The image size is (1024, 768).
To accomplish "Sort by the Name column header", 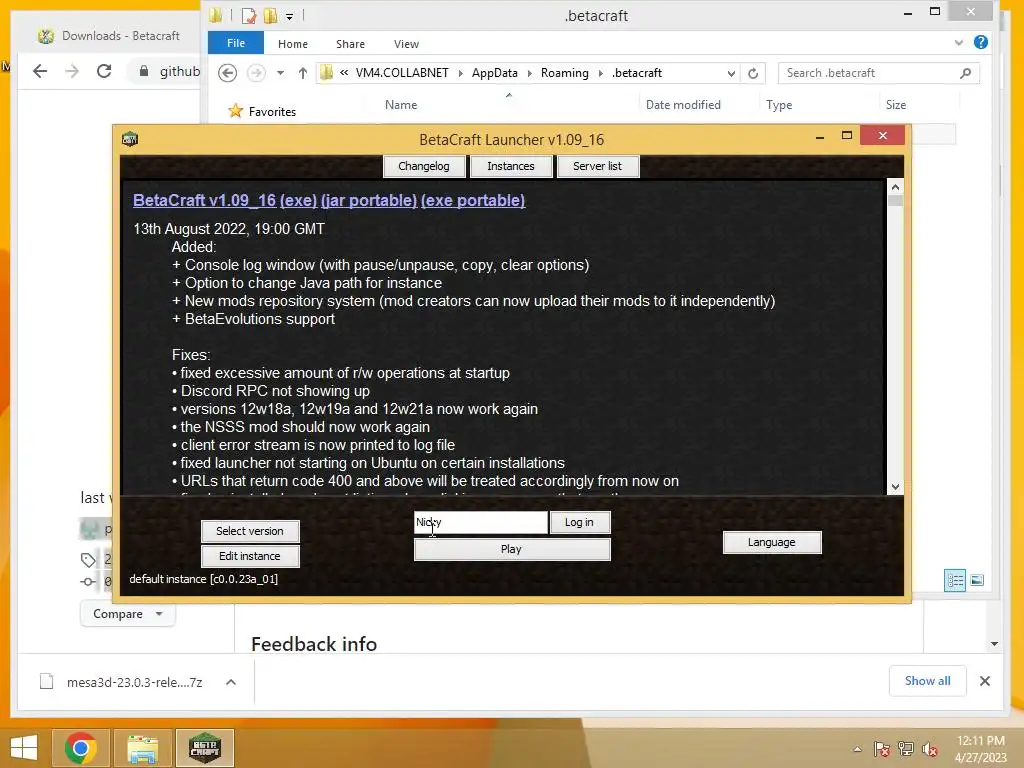I will click(x=401, y=104).
